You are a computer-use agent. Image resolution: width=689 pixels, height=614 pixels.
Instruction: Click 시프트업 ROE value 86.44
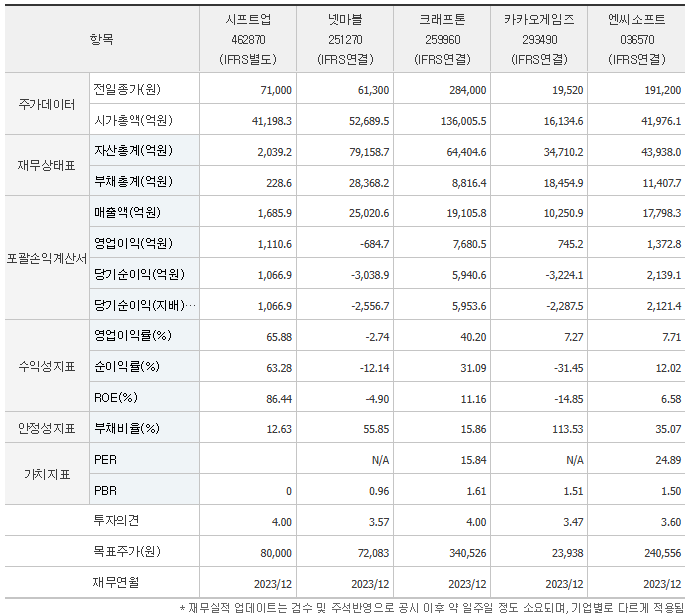[279, 399]
